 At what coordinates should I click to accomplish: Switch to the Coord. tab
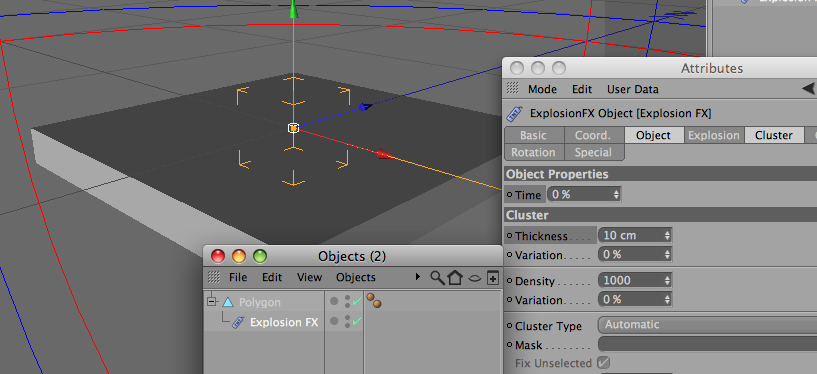(594, 135)
